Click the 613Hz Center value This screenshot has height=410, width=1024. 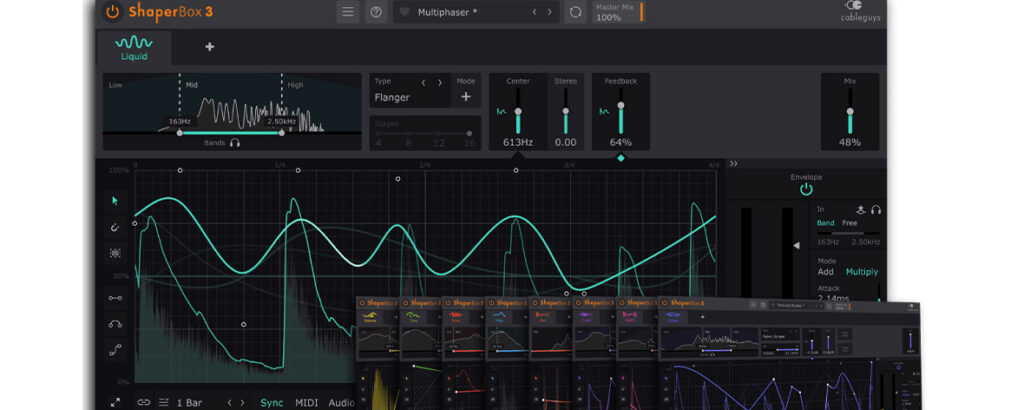click(518, 142)
